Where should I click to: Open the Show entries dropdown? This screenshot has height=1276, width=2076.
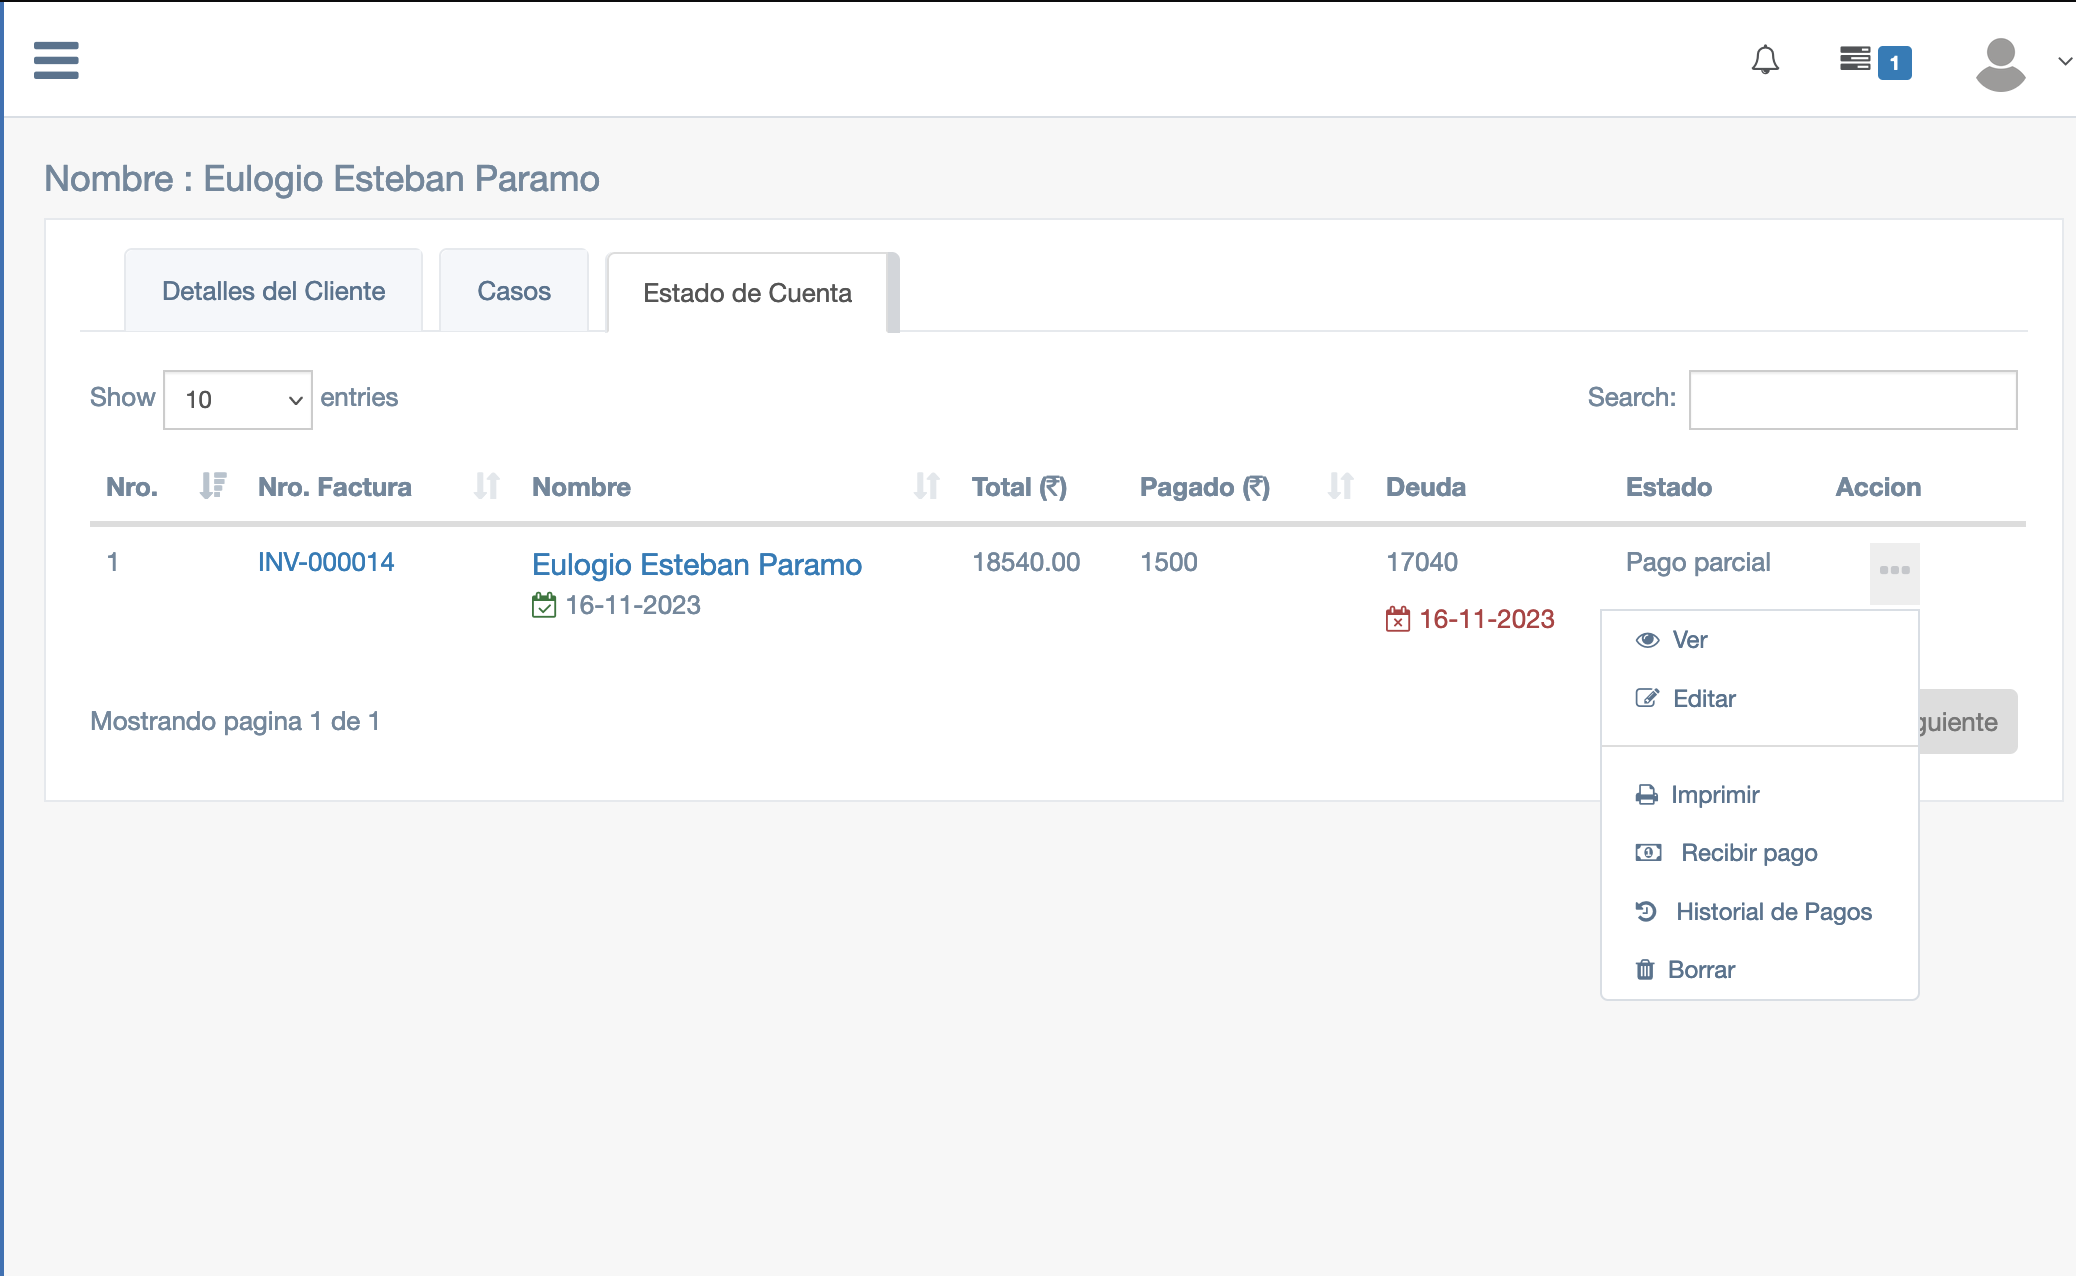pyautogui.click(x=238, y=400)
